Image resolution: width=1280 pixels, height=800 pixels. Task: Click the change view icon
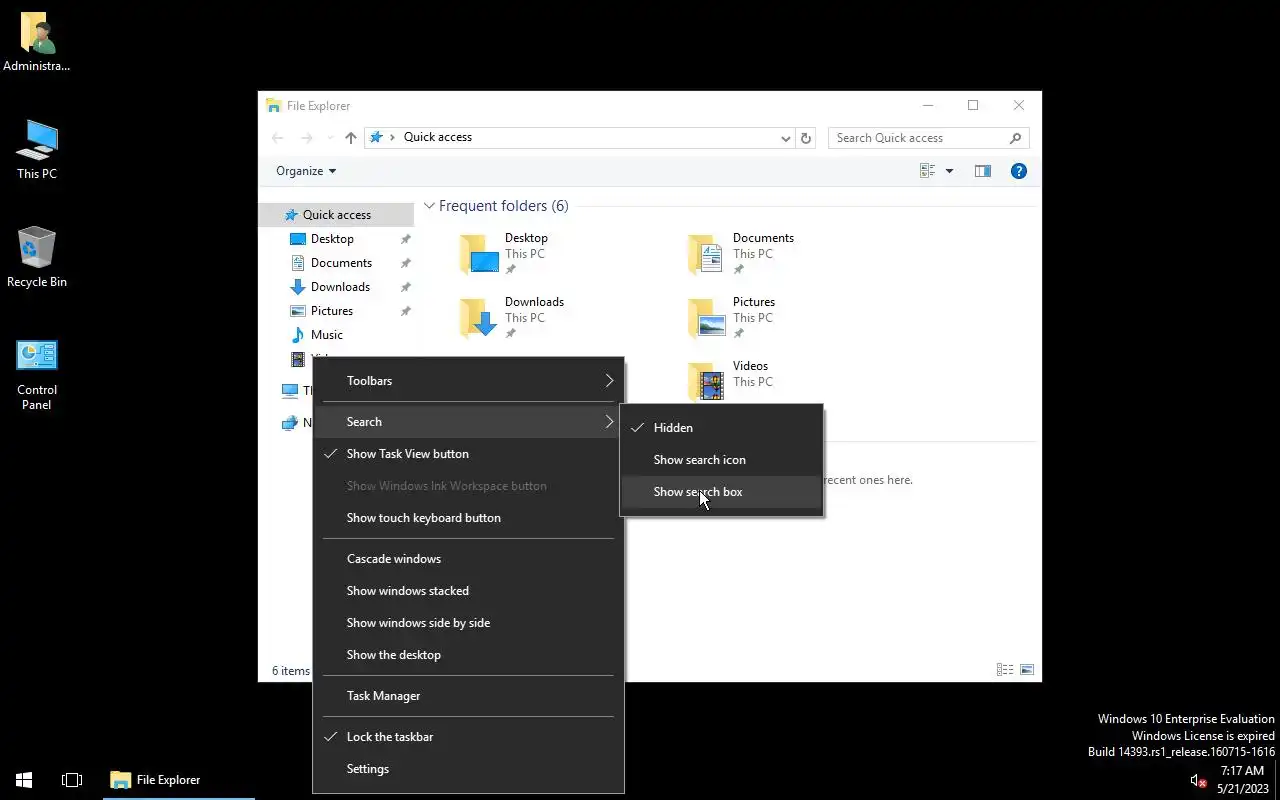927,171
